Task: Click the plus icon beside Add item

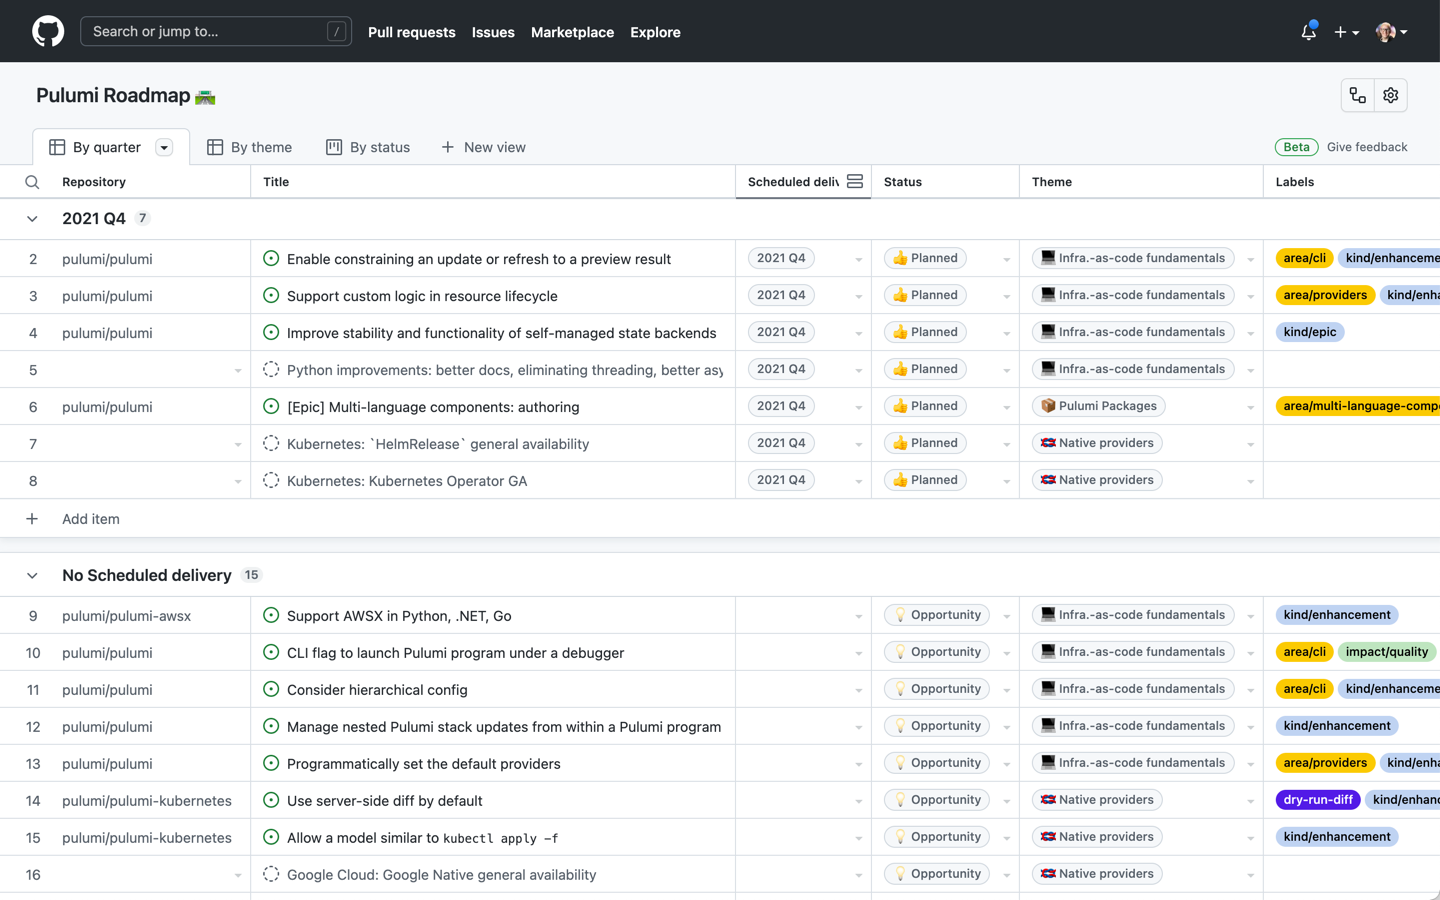Action: tap(32, 519)
